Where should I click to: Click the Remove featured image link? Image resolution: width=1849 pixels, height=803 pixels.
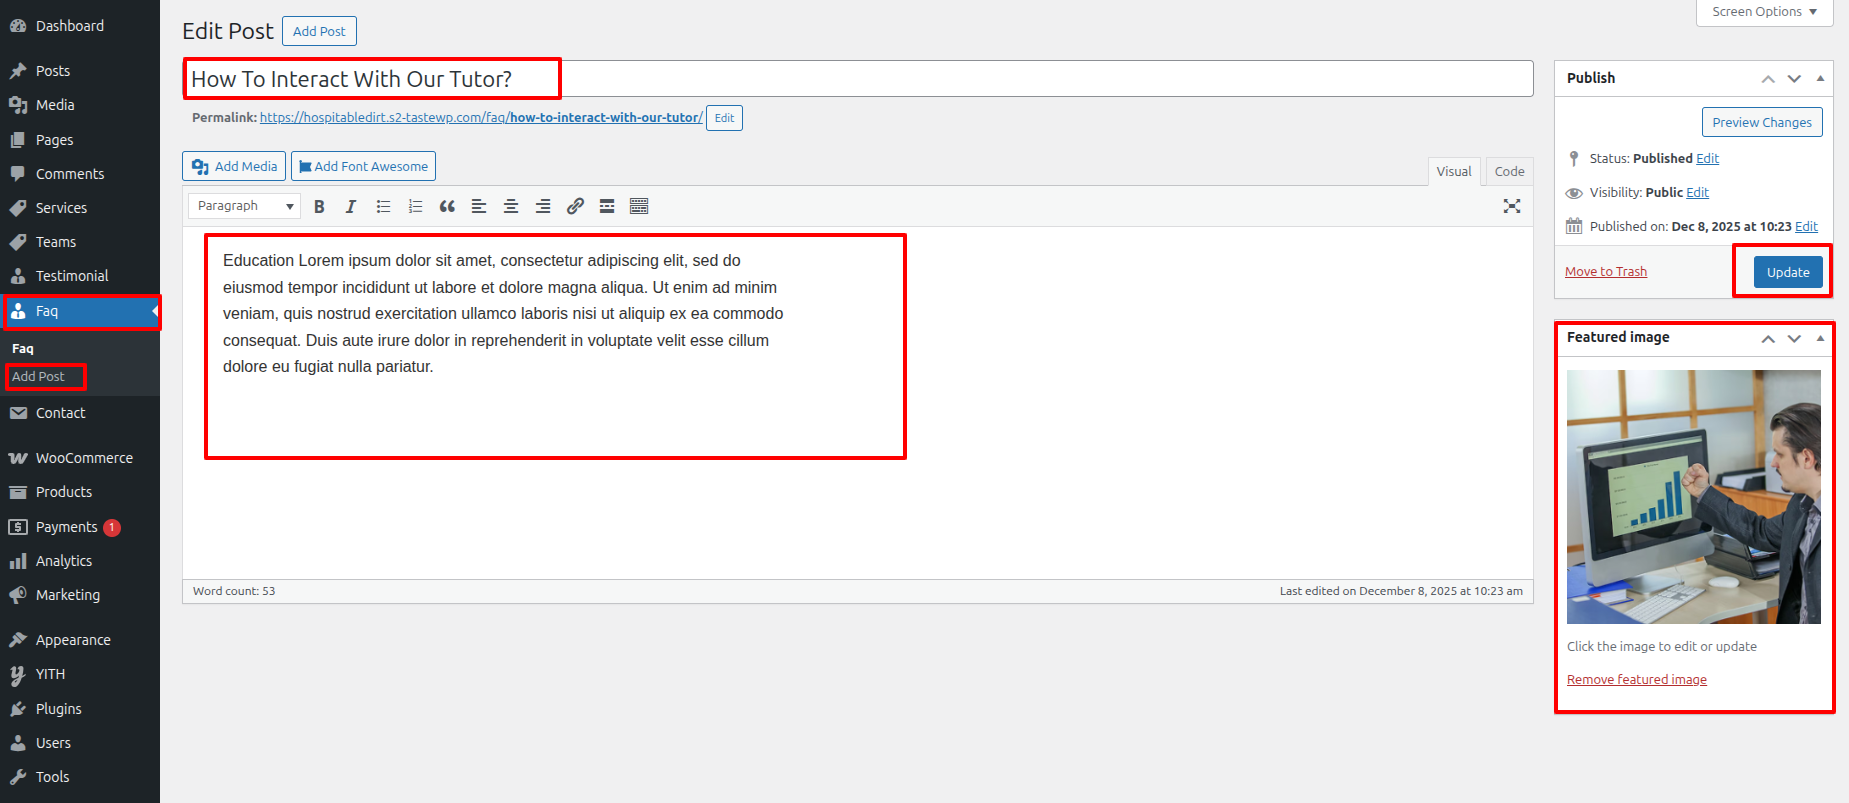1636,680
